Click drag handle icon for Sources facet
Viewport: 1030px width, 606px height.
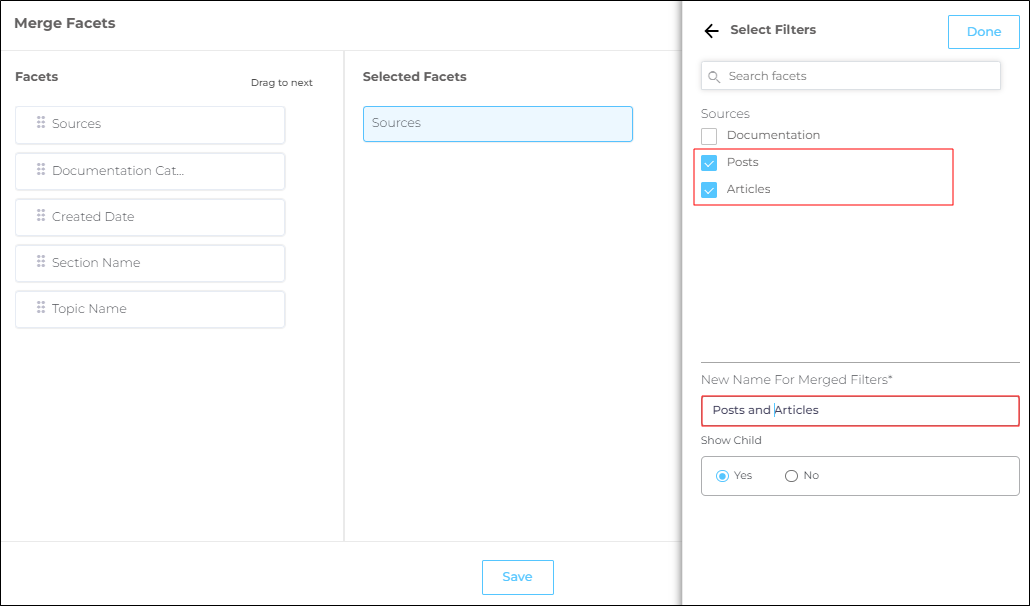click(41, 123)
